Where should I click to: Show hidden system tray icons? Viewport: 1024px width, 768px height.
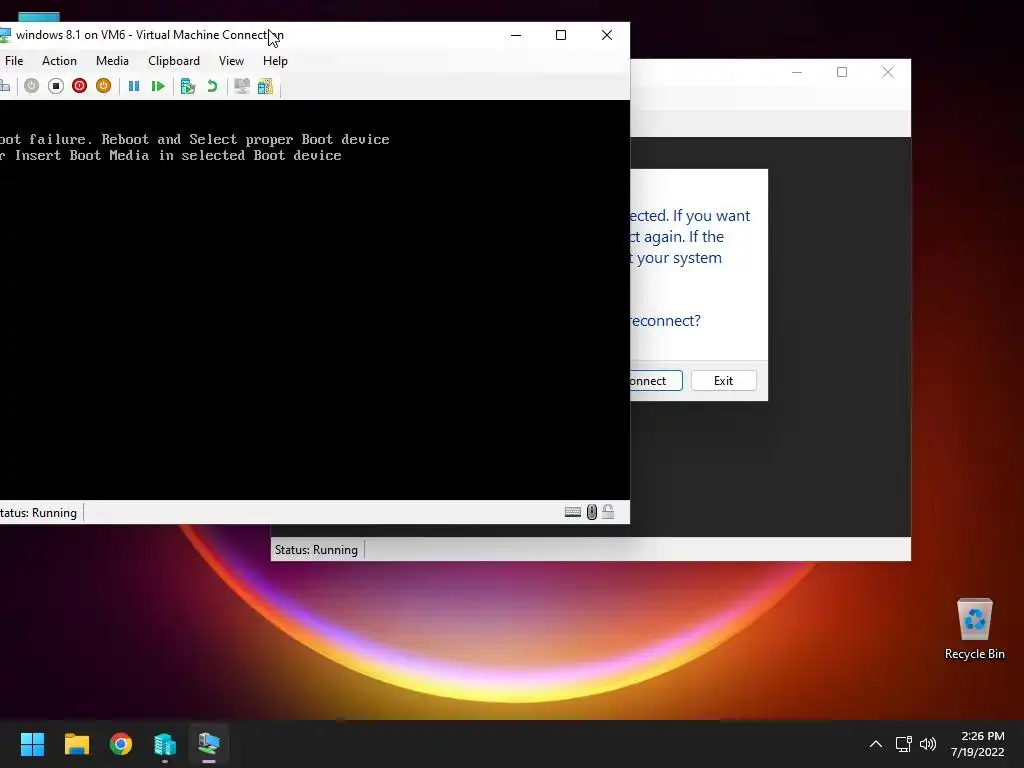pos(876,744)
